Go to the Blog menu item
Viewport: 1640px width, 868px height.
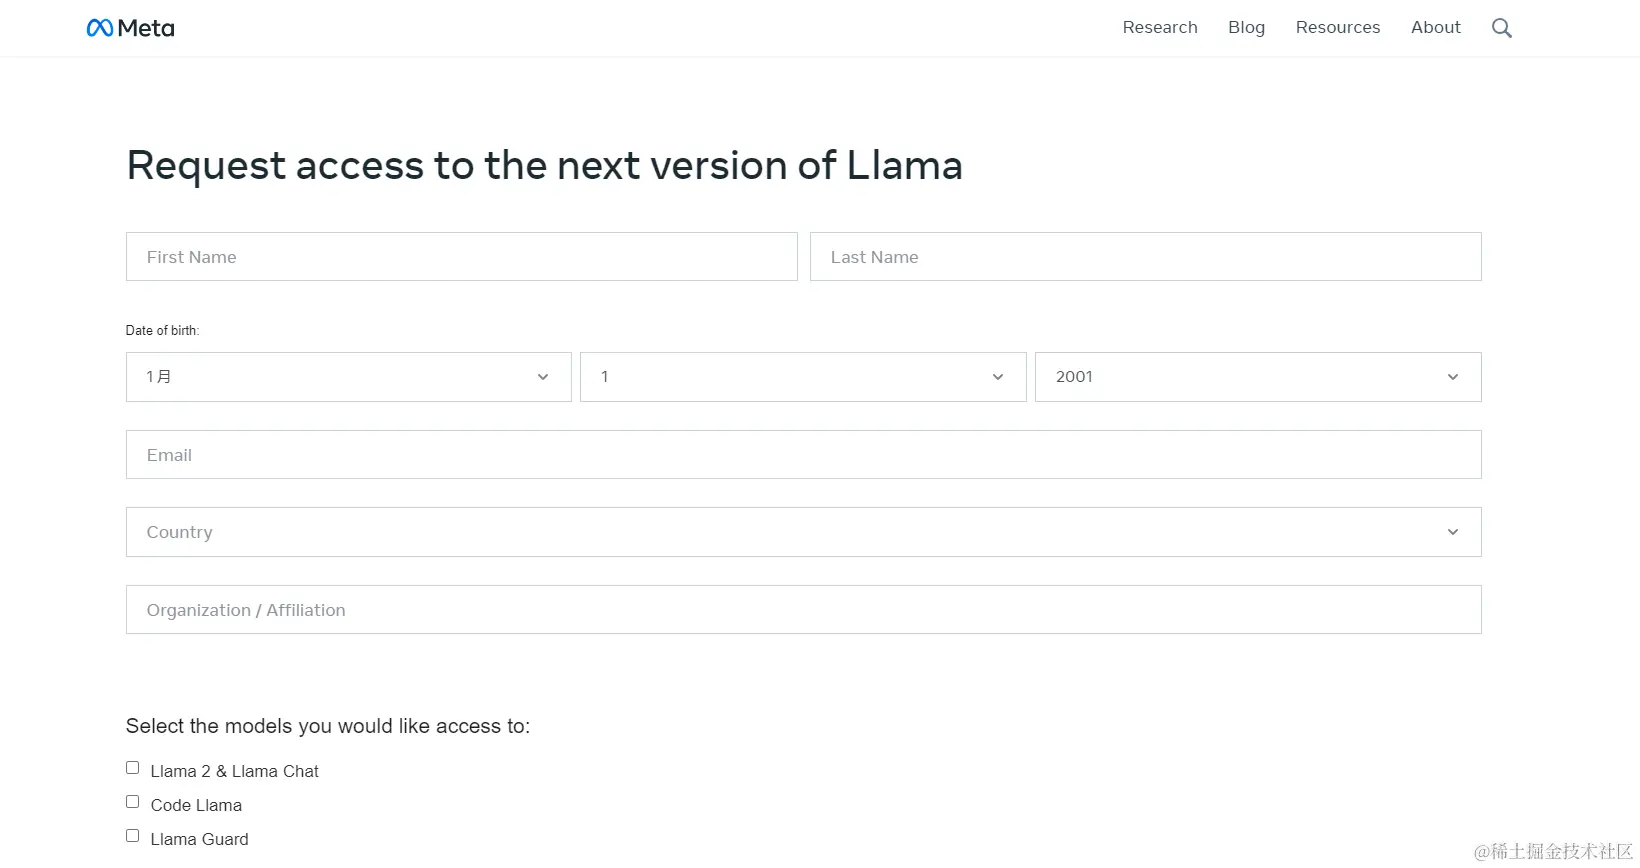[x=1246, y=28]
